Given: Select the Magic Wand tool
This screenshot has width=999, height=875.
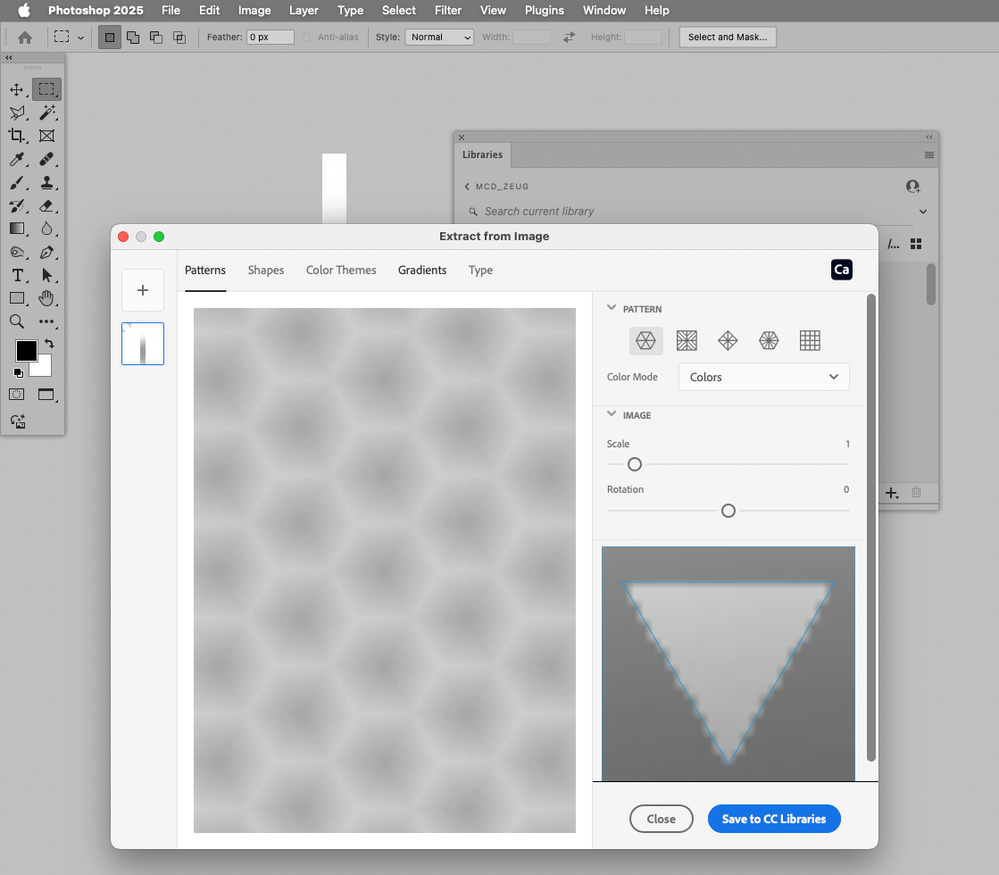Looking at the screenshot, I should coord(47,113).
